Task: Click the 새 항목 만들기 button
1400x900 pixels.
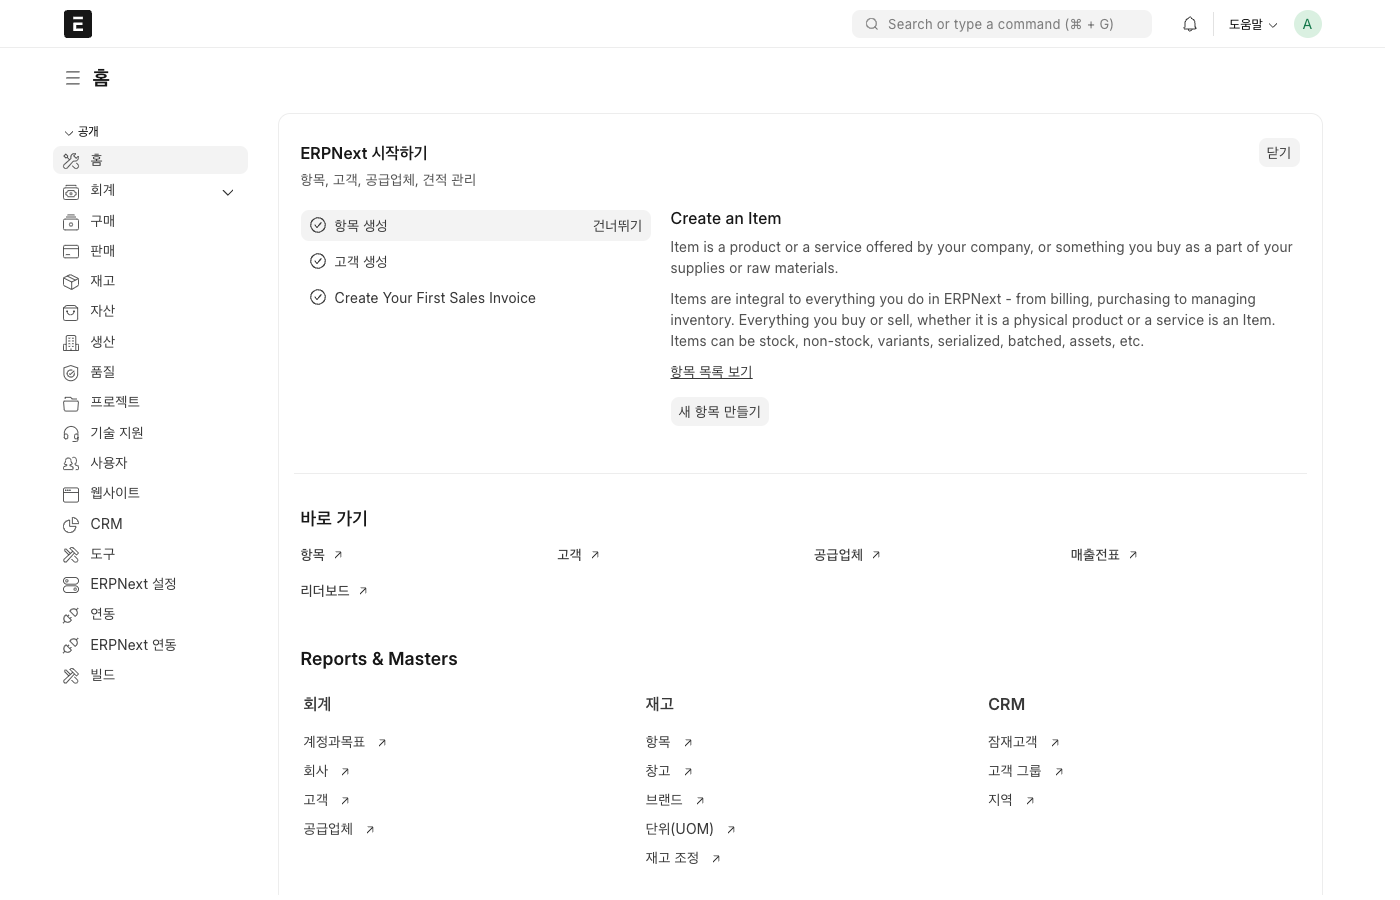Action: coord(719,412)
